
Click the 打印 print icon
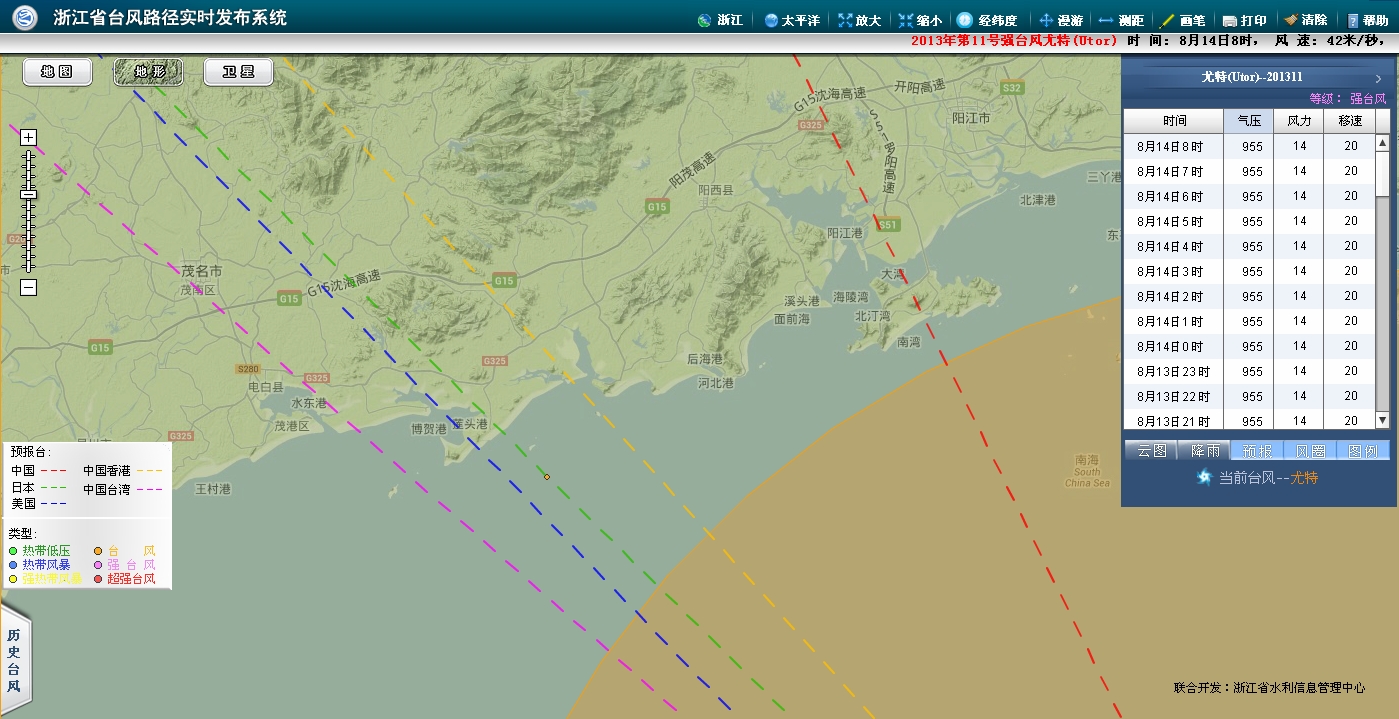(1244, 20)
